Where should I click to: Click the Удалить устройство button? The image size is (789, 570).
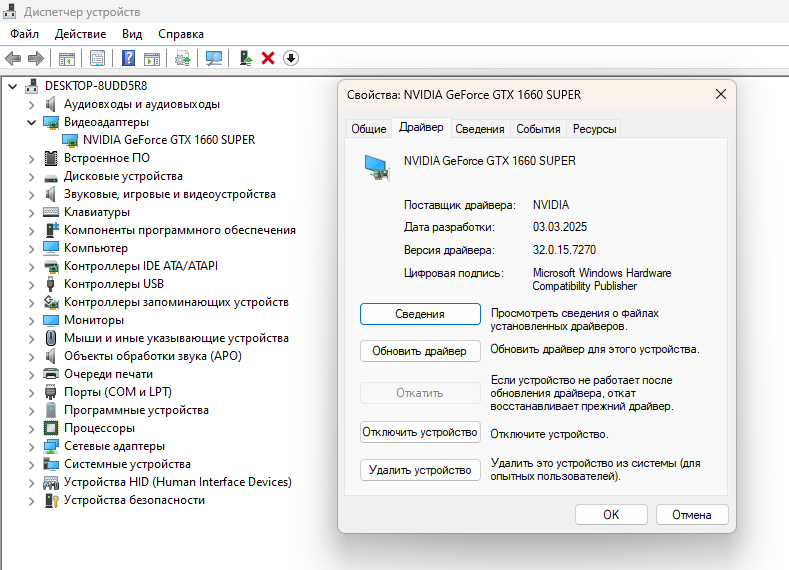tap(420, 470)
